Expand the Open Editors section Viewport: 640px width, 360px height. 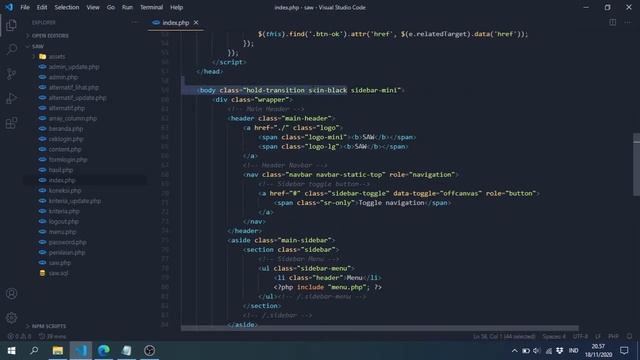(50, 36)
